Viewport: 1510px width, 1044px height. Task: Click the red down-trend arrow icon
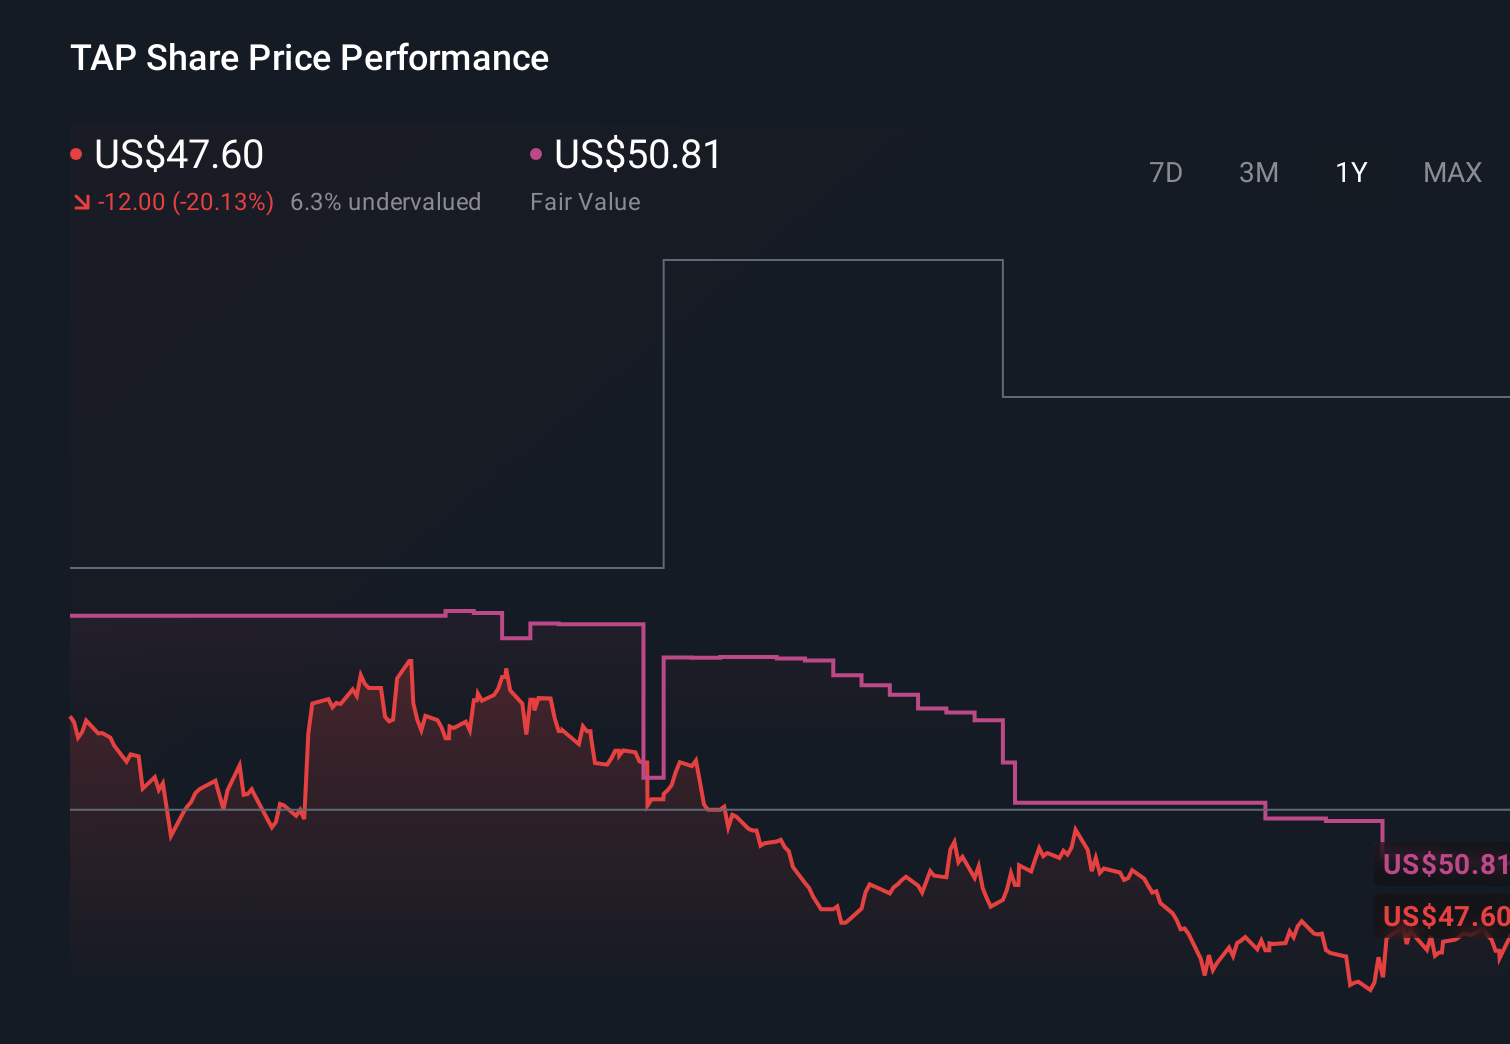point(81,201)
